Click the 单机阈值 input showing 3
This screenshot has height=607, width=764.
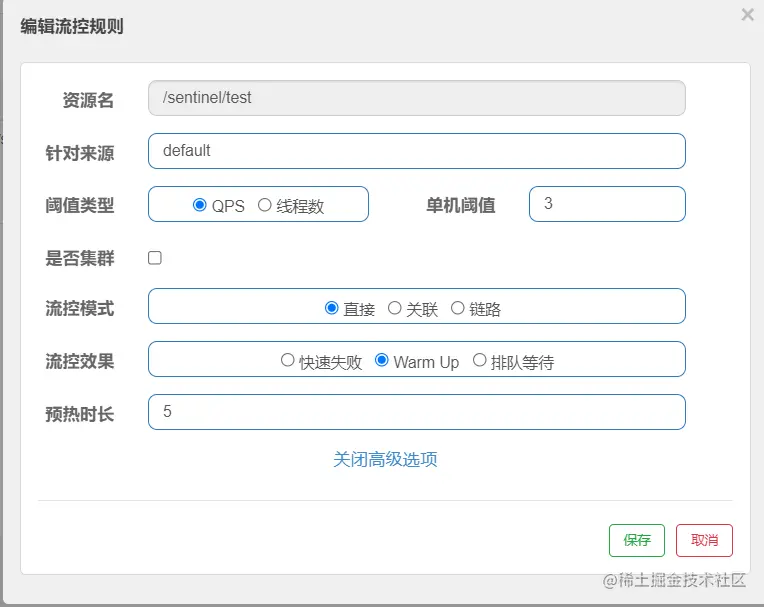pos(607,204)
